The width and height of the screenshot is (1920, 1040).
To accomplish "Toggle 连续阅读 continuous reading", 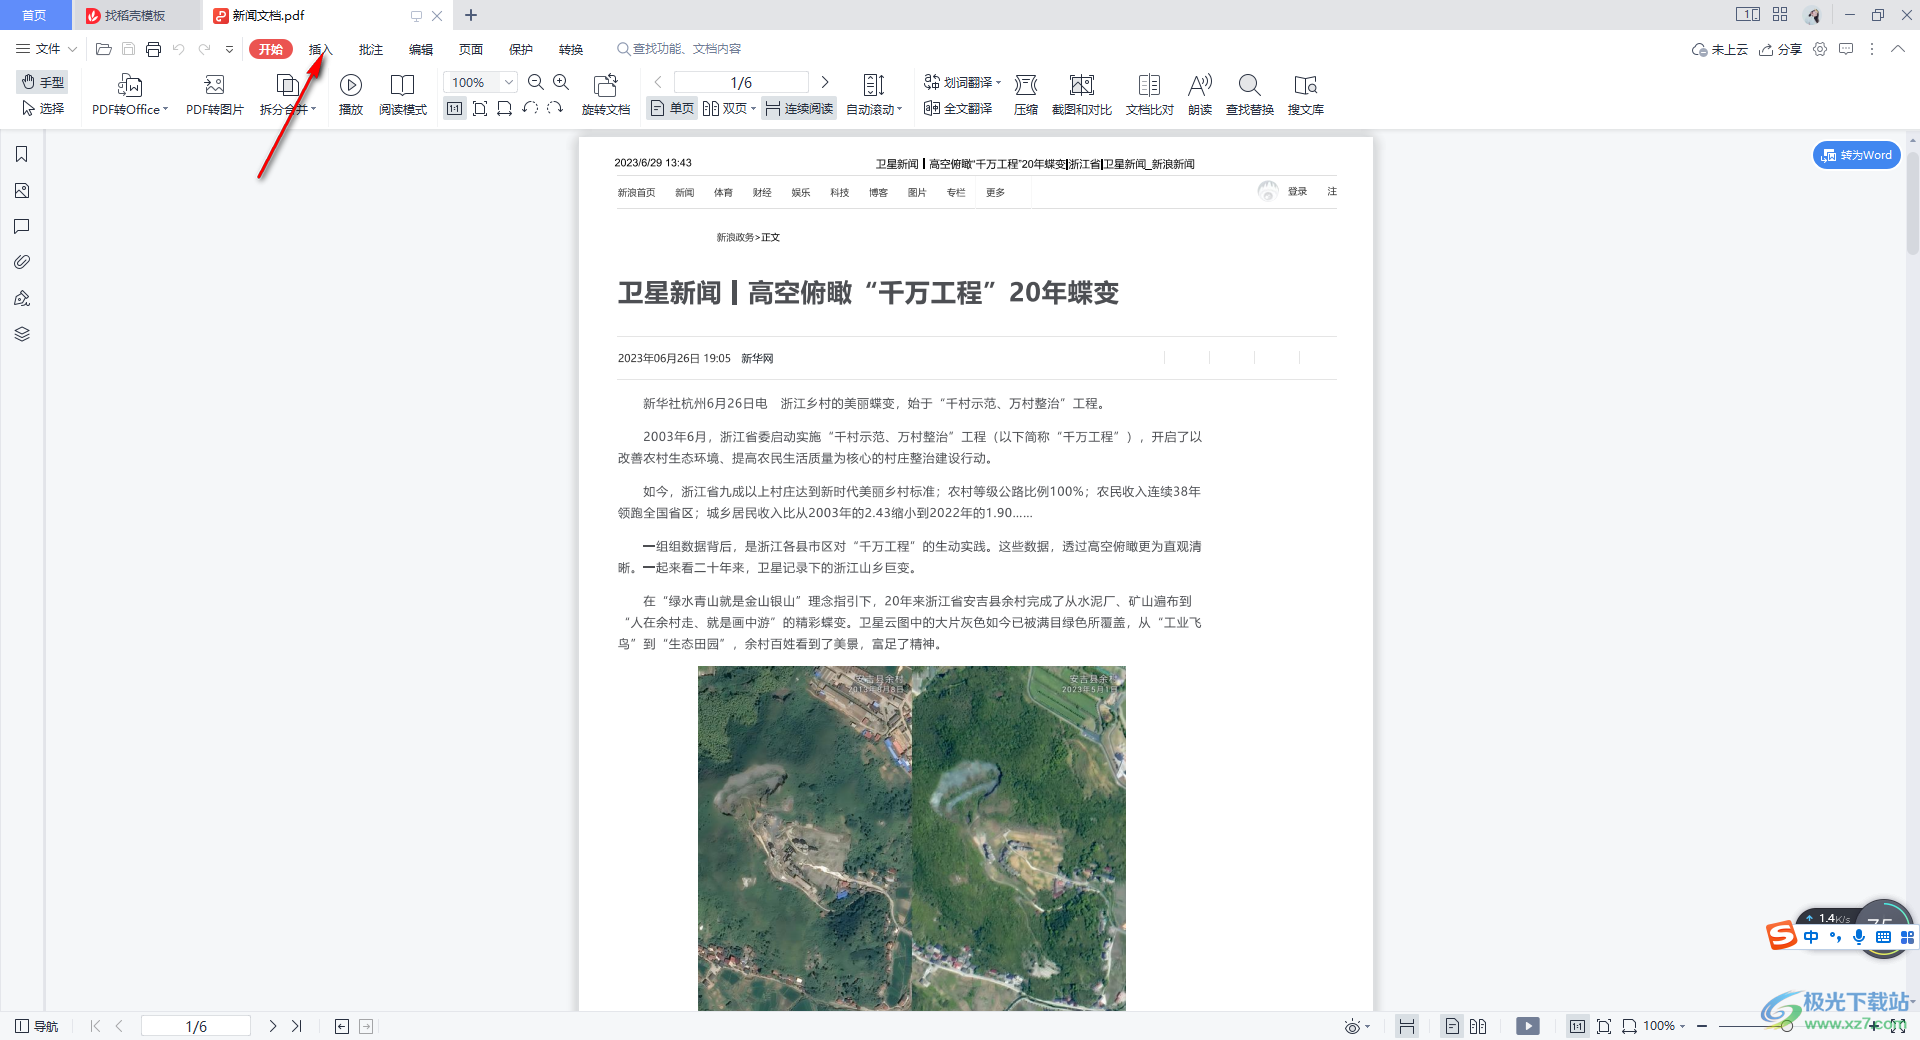I will coord(799,108).
